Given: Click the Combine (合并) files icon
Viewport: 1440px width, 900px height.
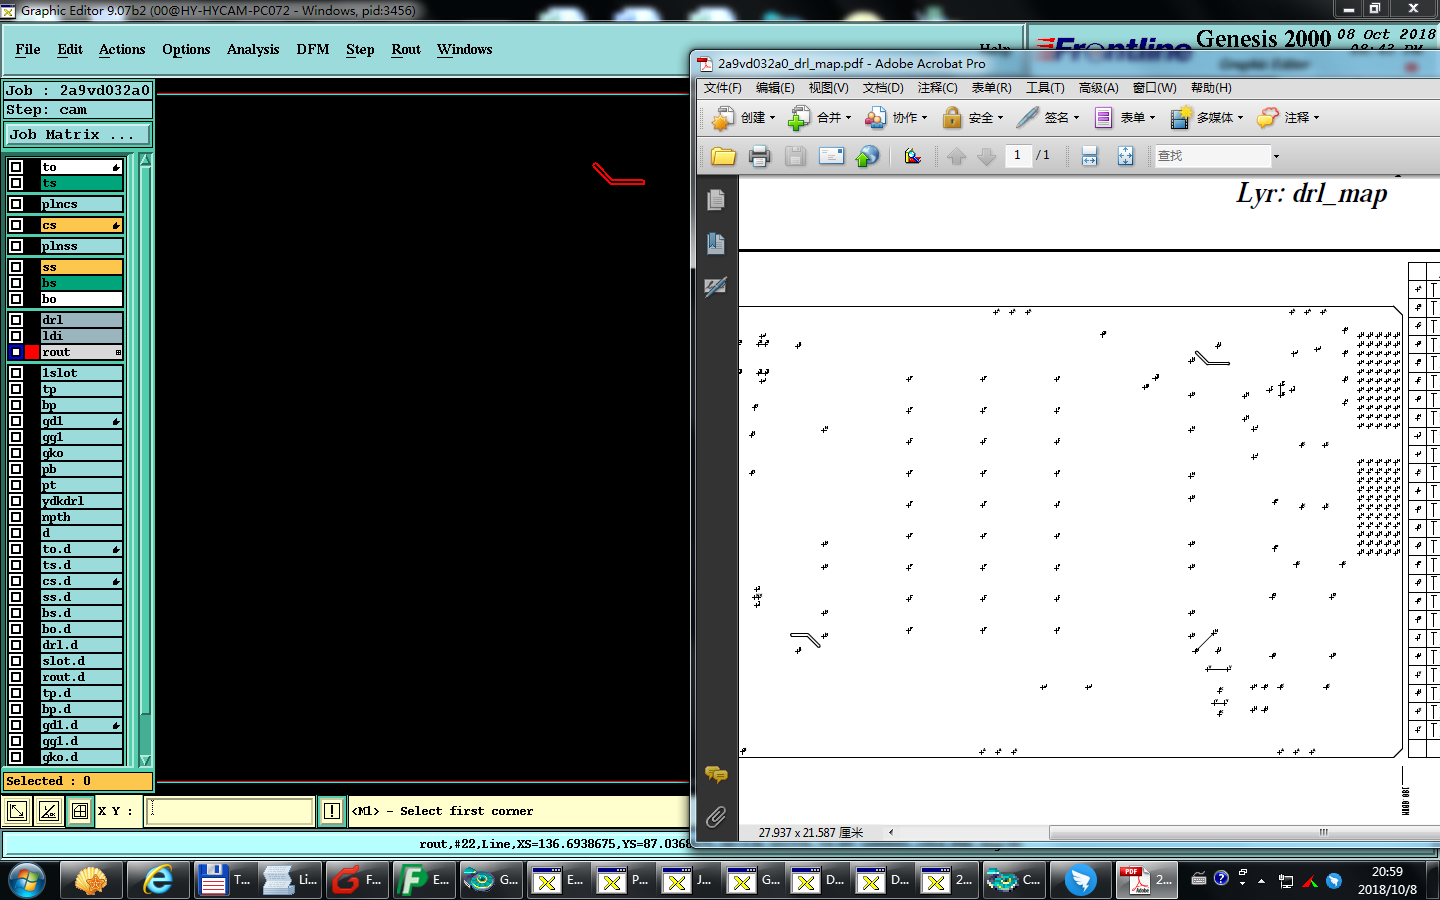Looking at the screenshot, I should (799, 118).
